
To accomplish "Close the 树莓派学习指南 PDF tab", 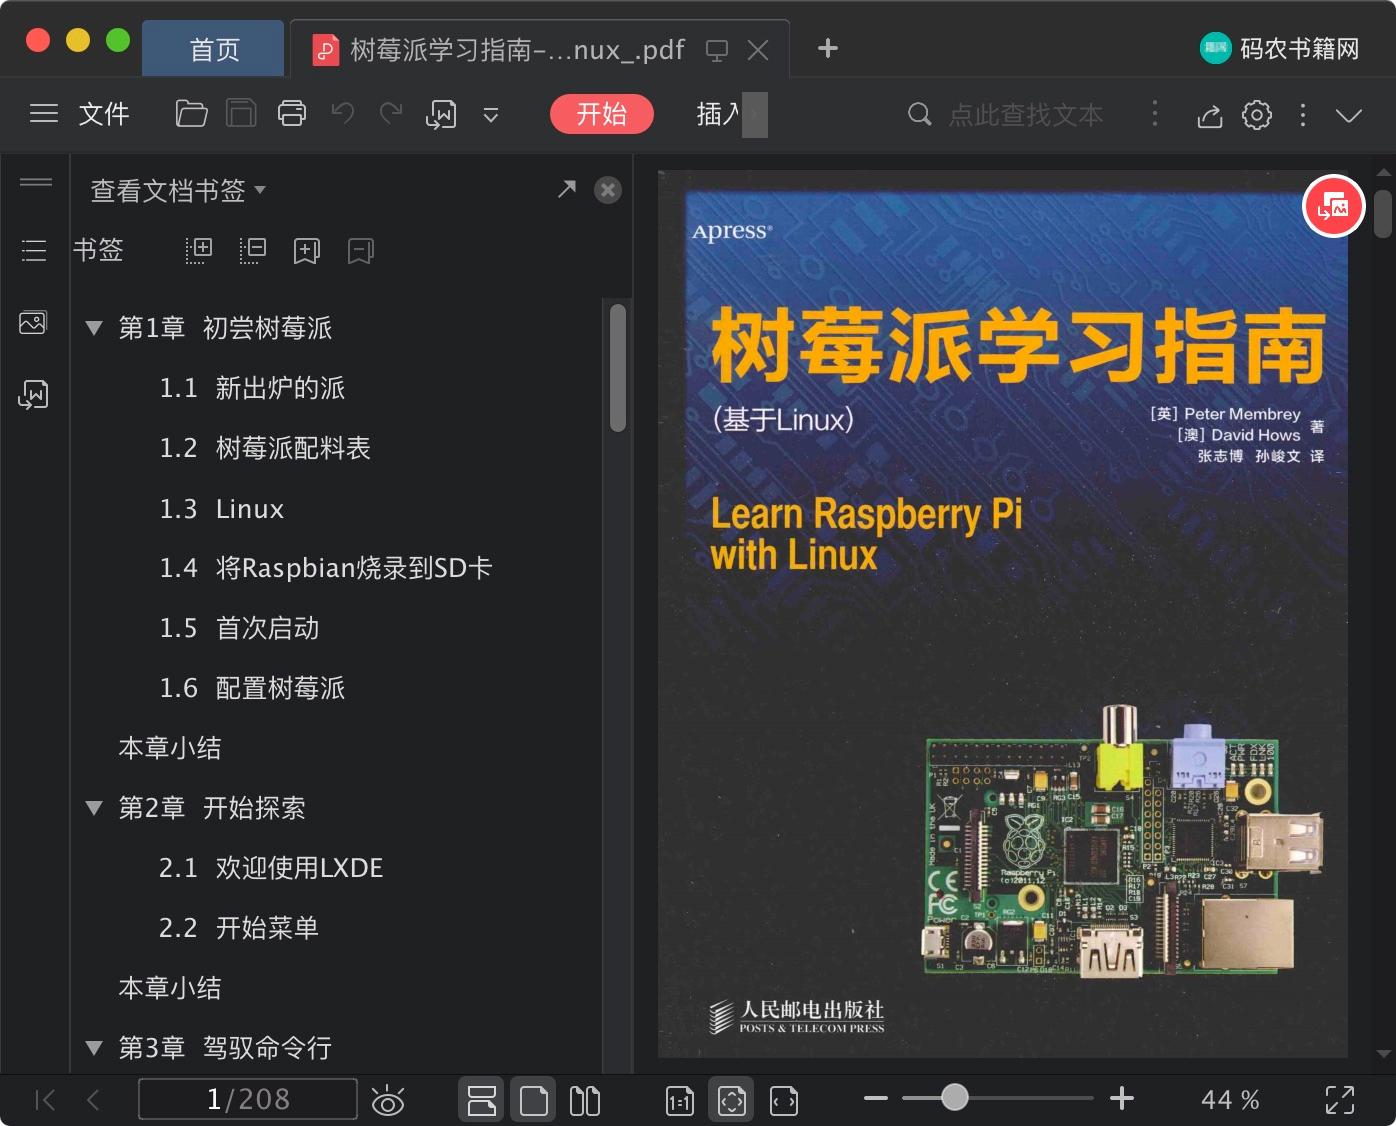I will (x=759, y=49).
